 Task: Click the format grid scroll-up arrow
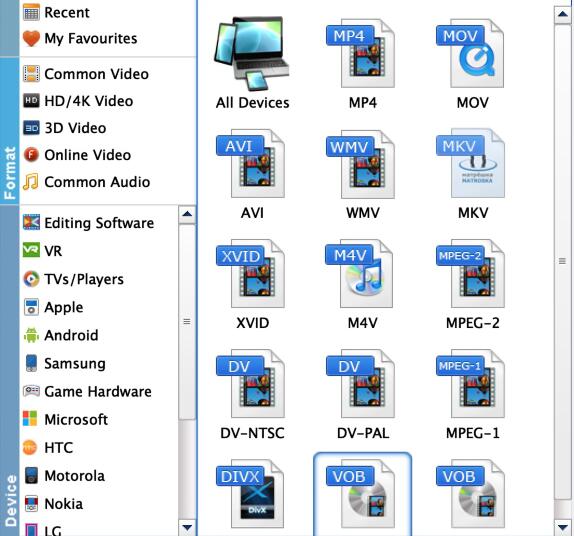click(x=563, y=15)
